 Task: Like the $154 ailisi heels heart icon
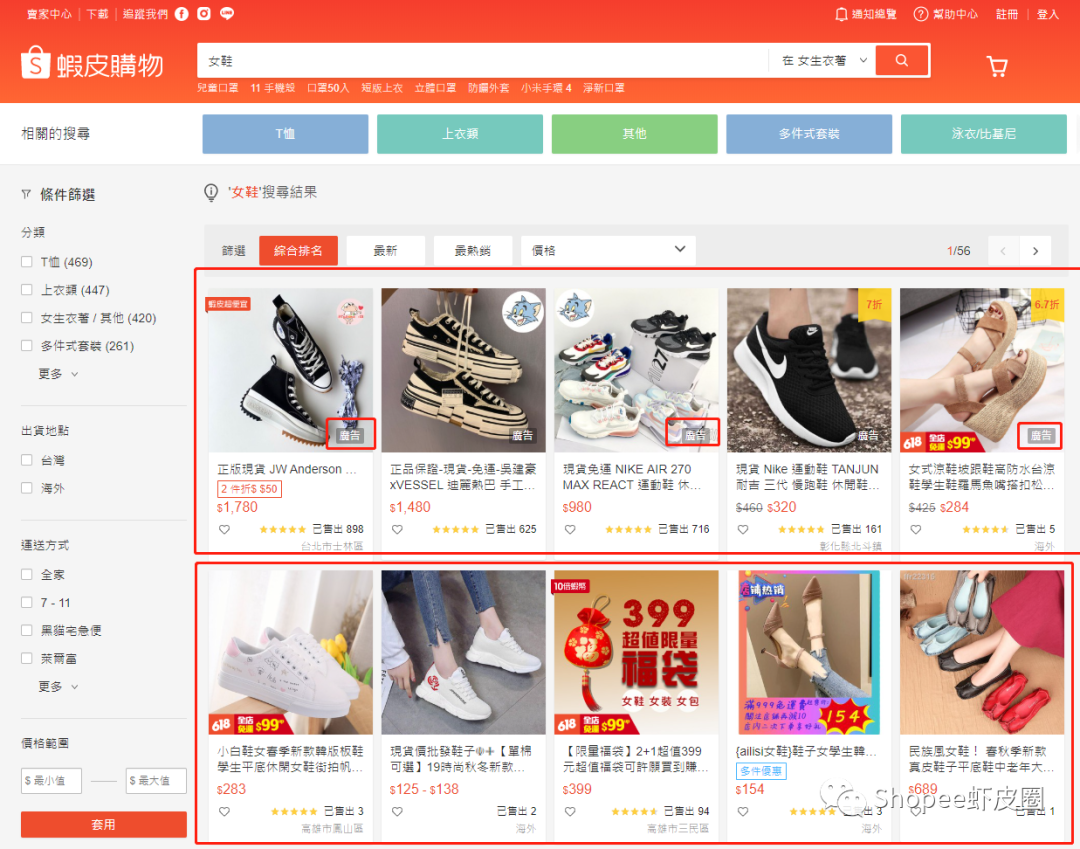coord(743,812)
